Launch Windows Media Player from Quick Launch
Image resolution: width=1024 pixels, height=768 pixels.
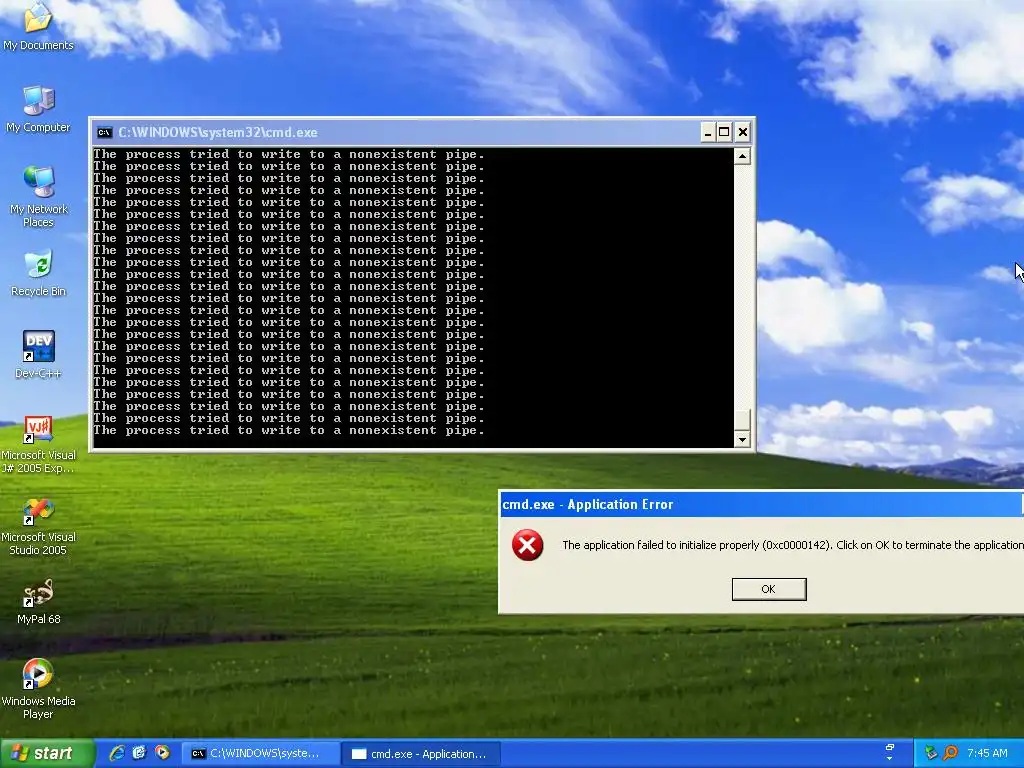[x=162, y=753]
